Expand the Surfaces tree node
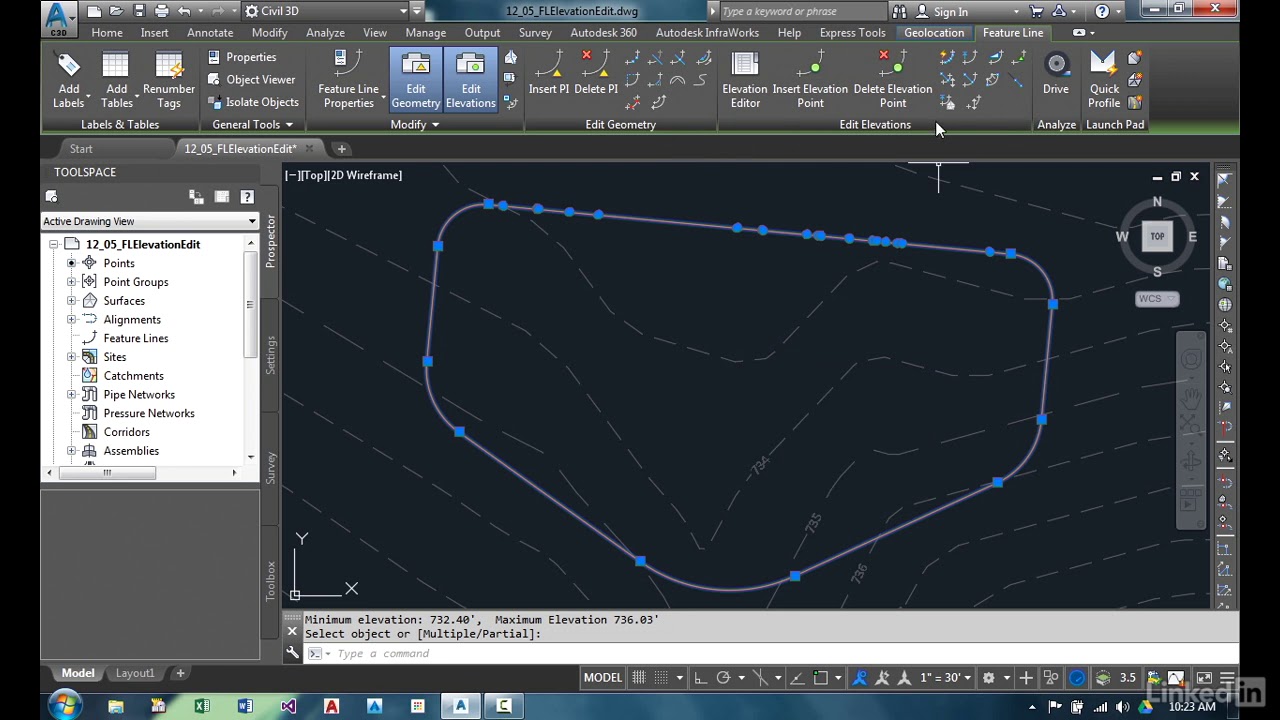 pyautogui.click(x=71, y=301)
